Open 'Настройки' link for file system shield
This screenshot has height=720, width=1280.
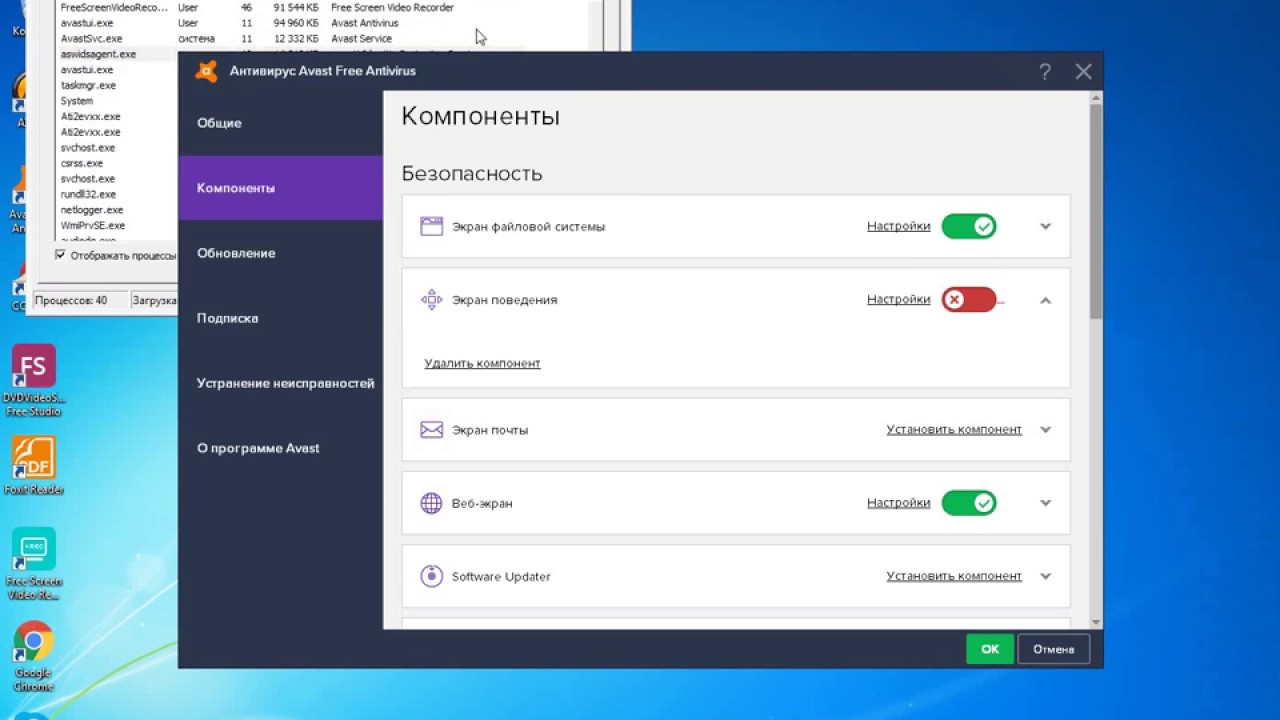click(898, 226)
